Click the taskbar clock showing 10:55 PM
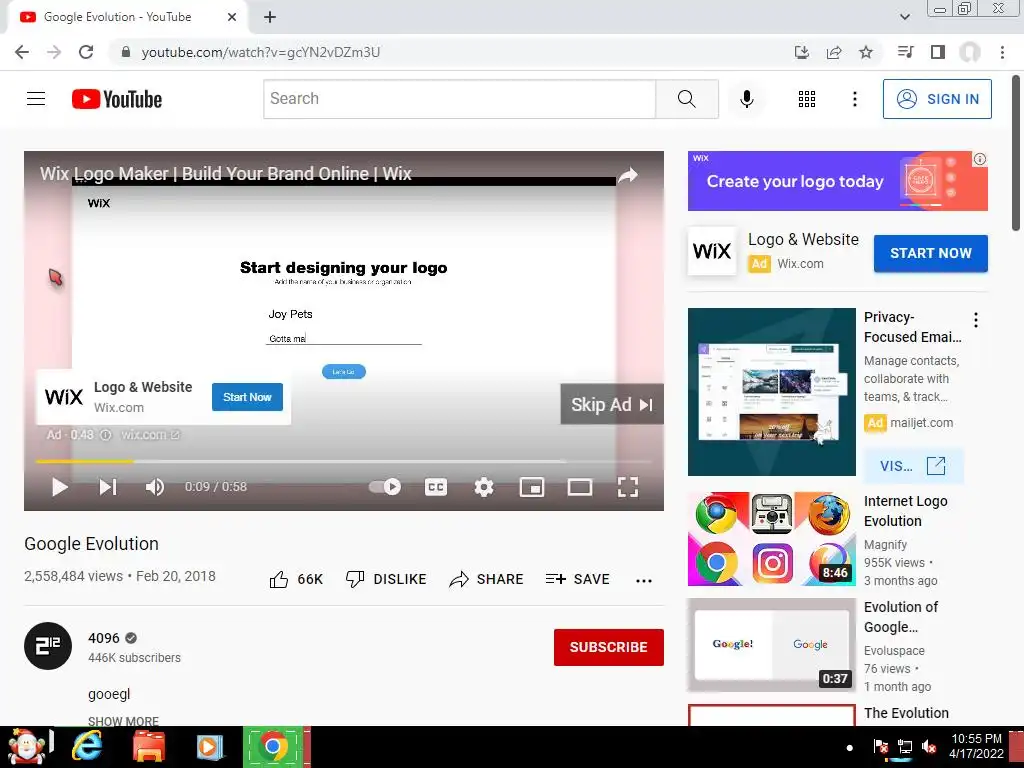 click(976, 746)
